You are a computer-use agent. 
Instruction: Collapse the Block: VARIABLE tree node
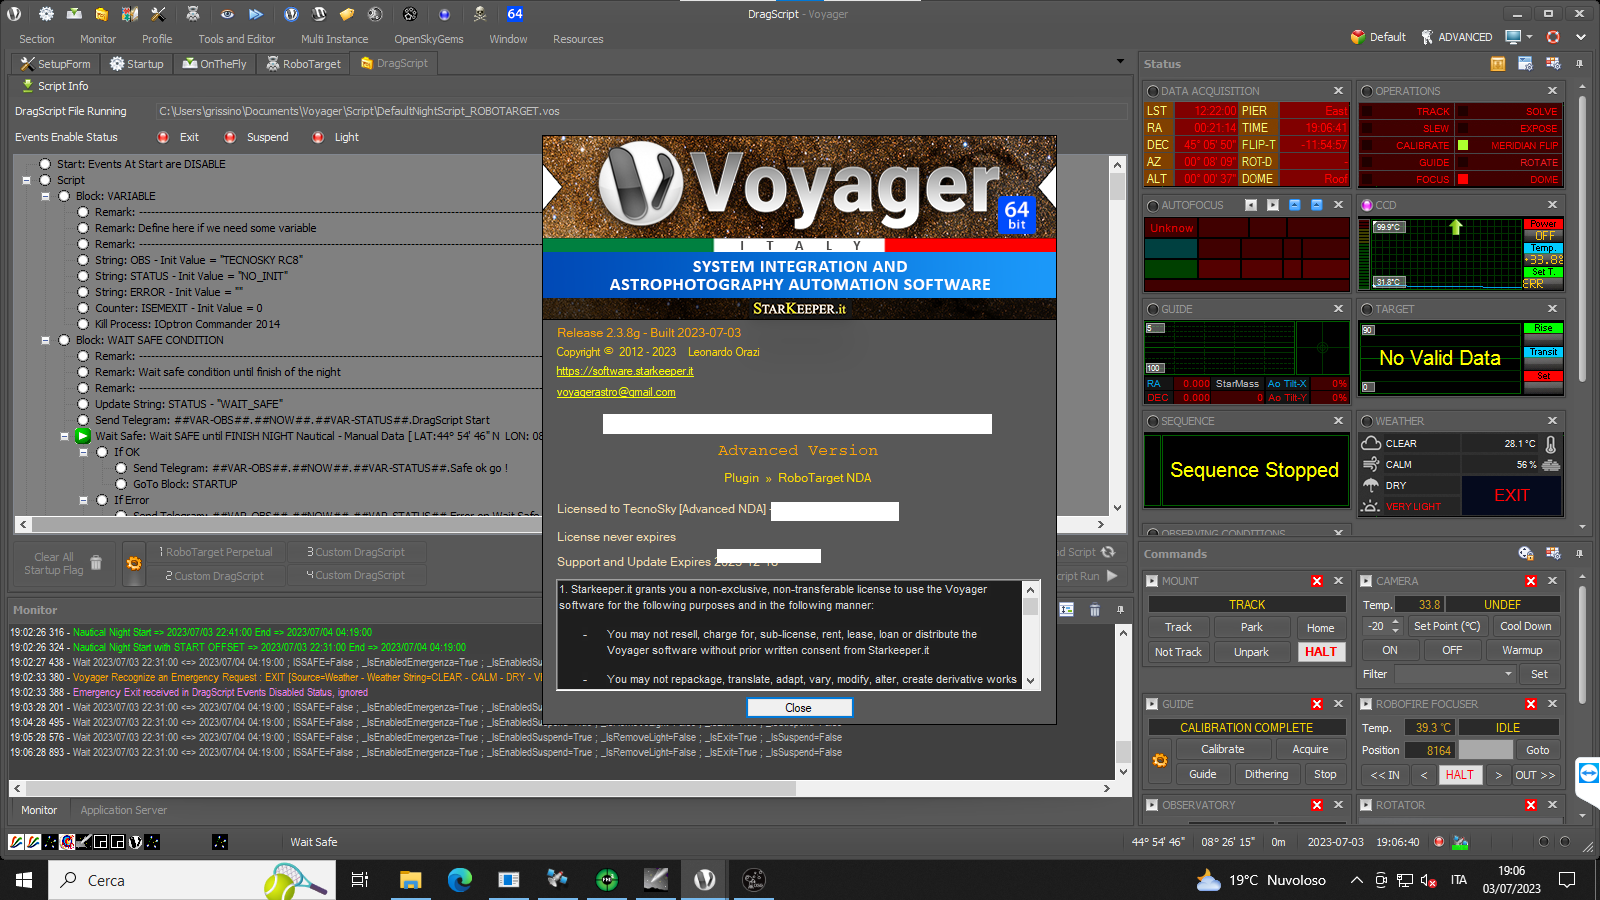point(45,196)
